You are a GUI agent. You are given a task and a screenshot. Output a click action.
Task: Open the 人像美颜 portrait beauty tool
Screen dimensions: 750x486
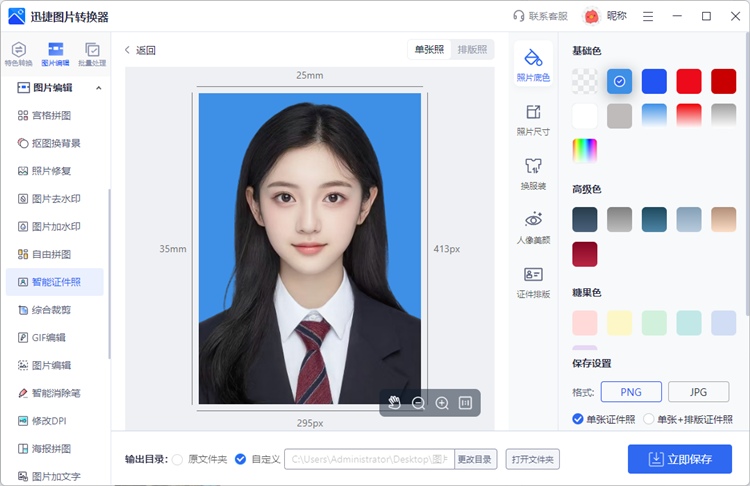pos(533,227)
